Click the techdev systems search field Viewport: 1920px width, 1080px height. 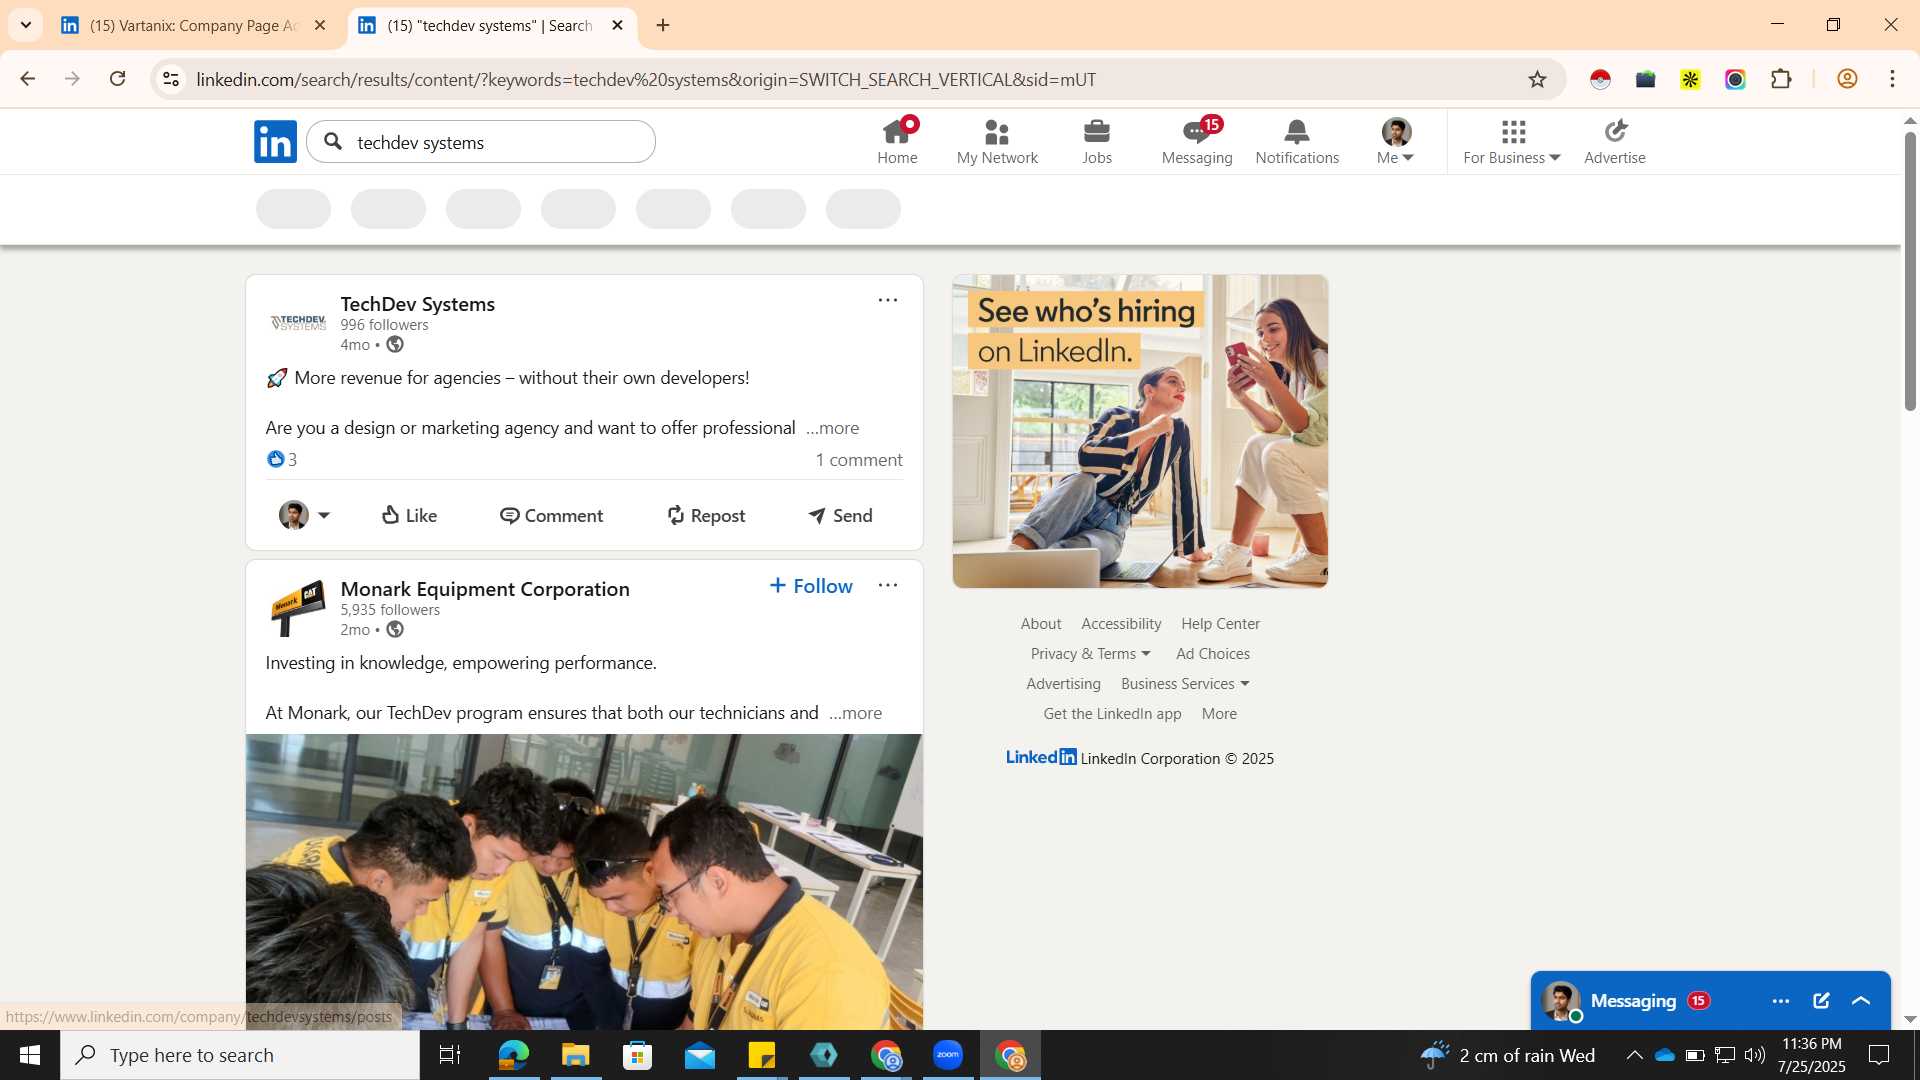[x=481, y=142]
